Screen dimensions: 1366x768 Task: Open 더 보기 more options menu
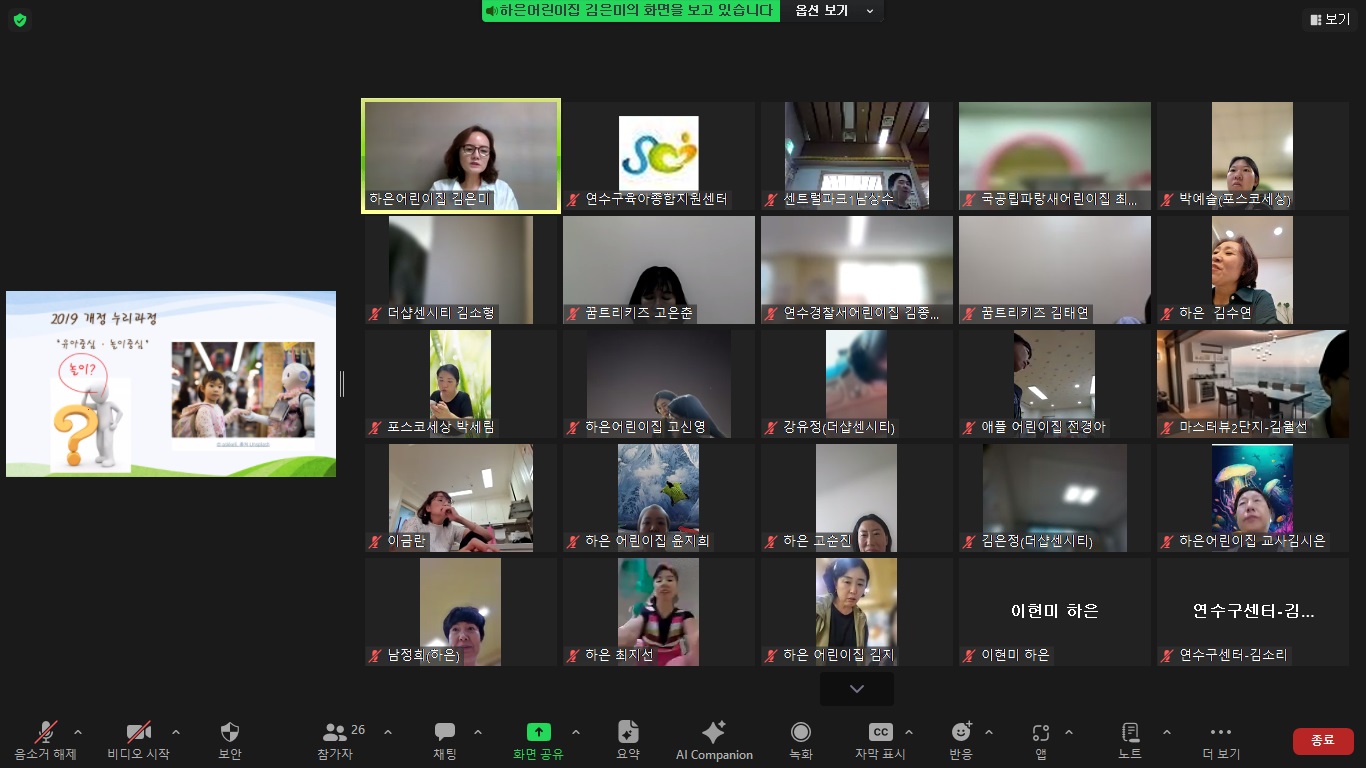1221,741
